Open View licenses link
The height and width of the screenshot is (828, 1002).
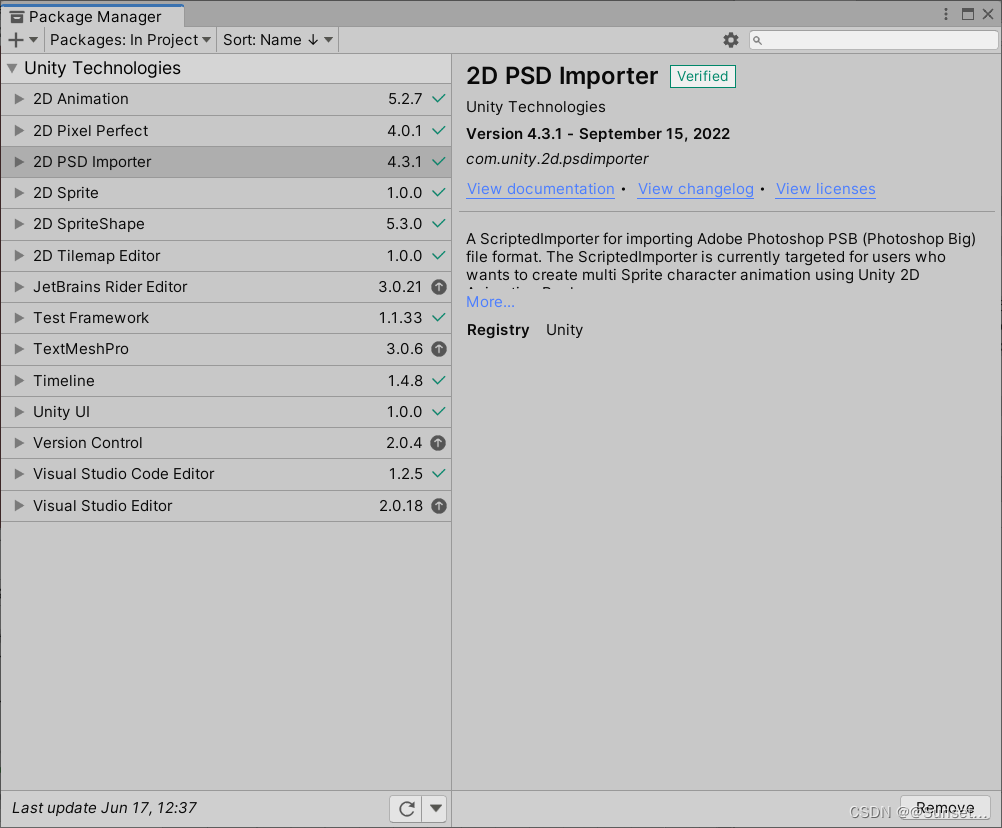coord(826,189)
